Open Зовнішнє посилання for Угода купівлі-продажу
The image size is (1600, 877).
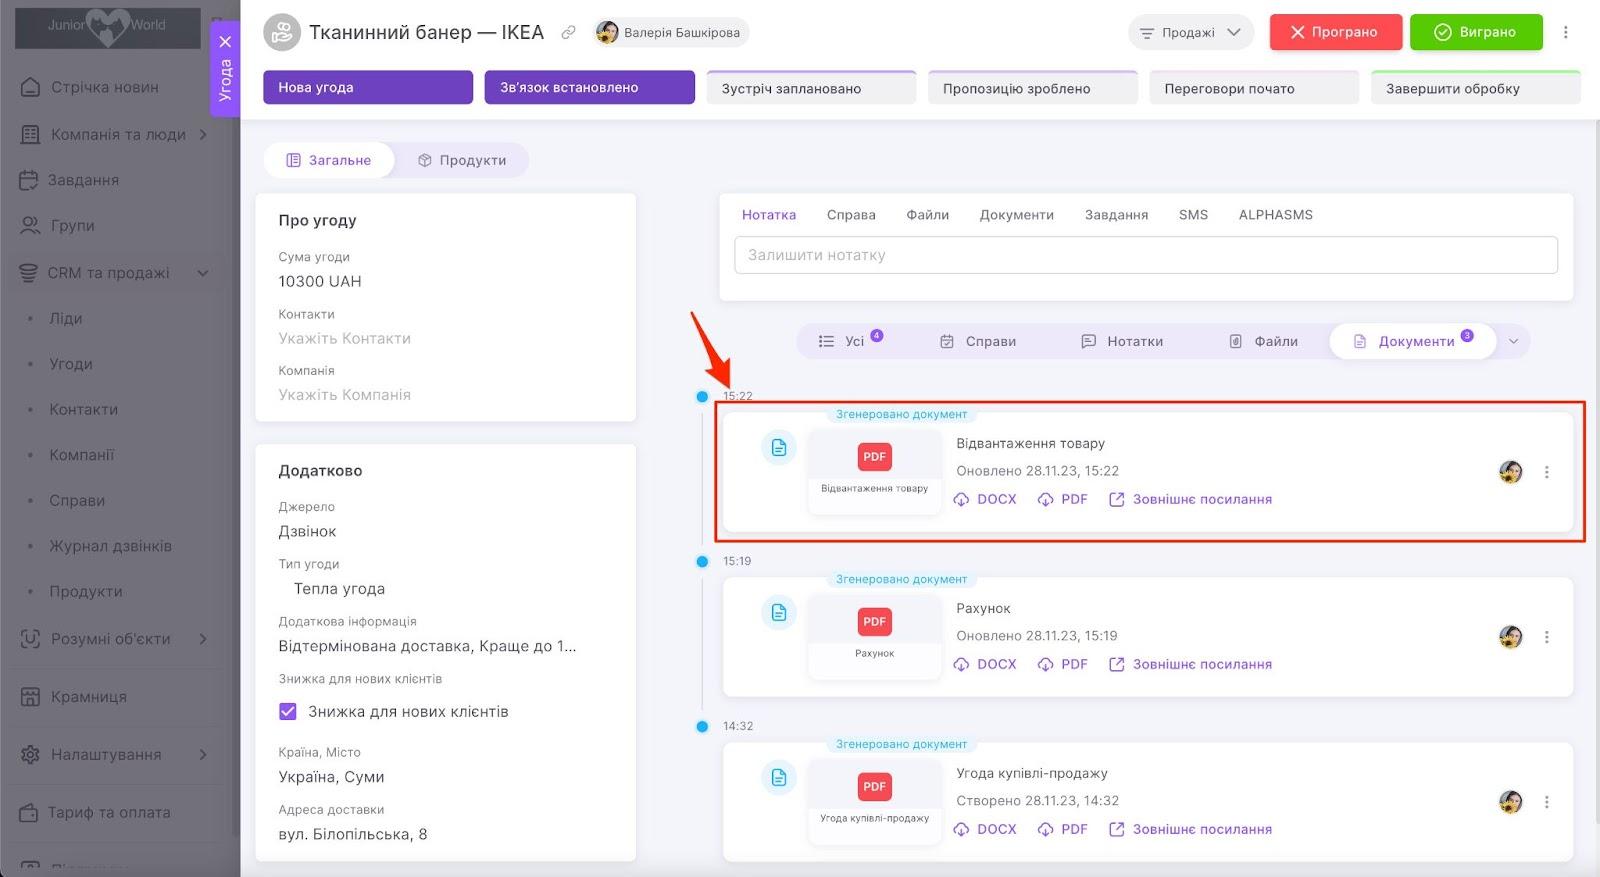coord(1190,829)
